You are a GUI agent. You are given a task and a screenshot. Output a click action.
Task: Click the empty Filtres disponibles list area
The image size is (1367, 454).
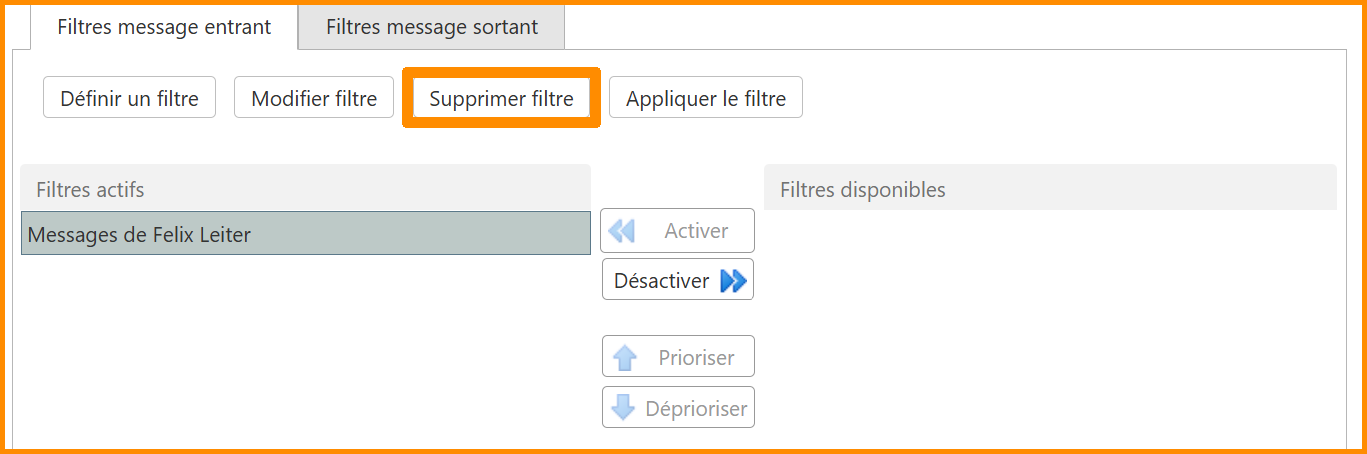tap(1050, 320)
